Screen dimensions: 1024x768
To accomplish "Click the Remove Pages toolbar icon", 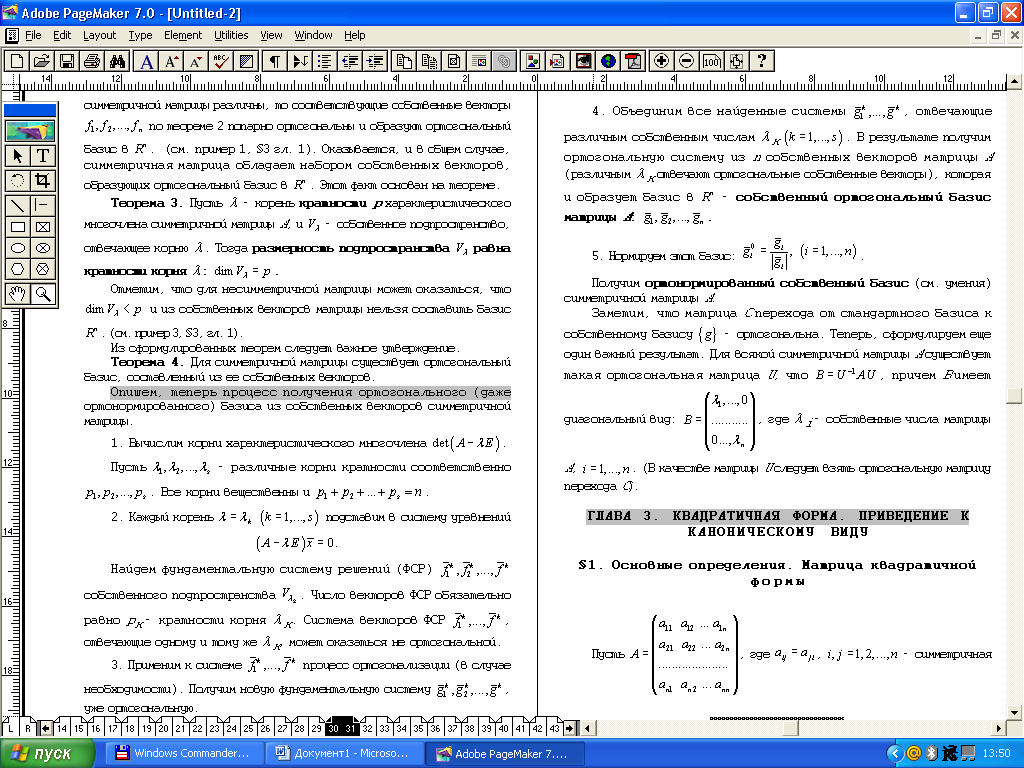I will coord(429,61).
